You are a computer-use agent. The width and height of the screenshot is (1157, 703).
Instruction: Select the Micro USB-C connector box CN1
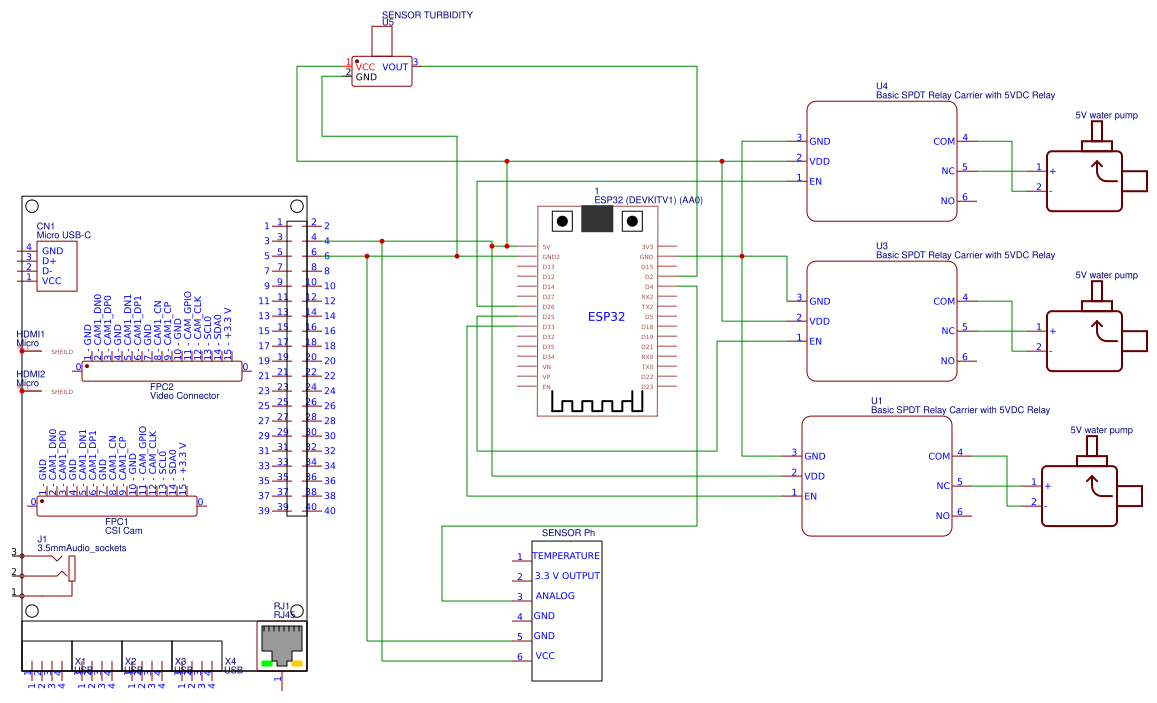[x=56, y=266]
